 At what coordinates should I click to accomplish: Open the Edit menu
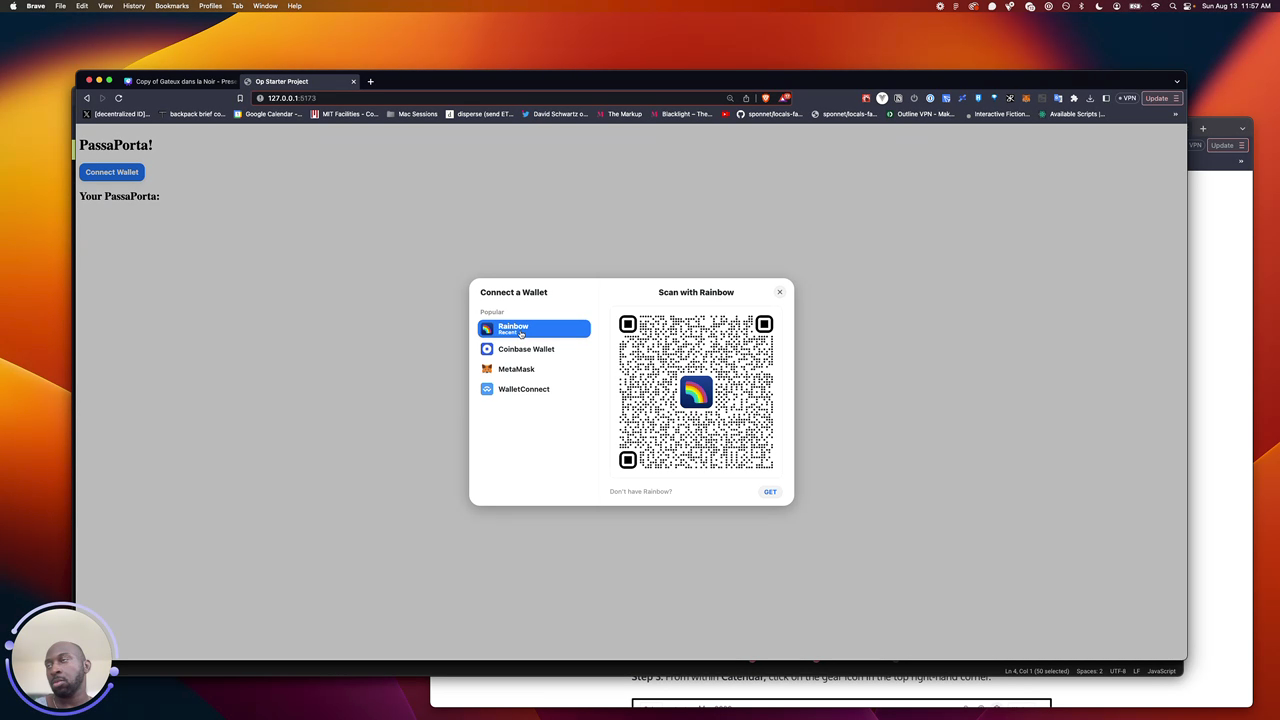tap(82, 6)
